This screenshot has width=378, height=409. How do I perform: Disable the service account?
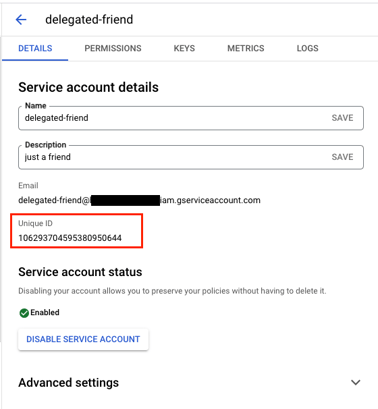pos(83,339)
